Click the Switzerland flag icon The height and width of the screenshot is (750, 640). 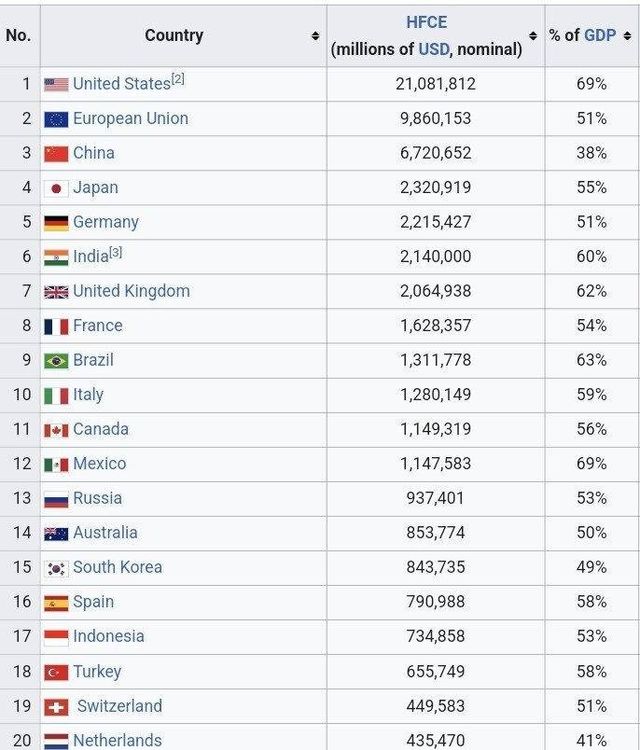pyautogui.click(x=56, y=707)
